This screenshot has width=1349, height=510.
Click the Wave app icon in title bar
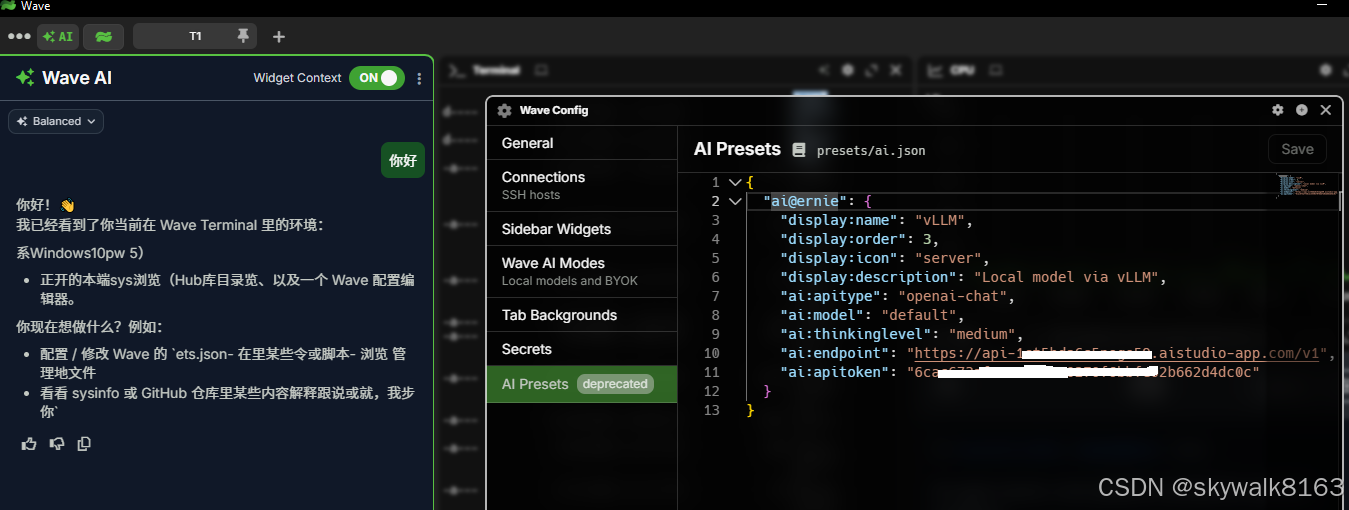[8, 6]
